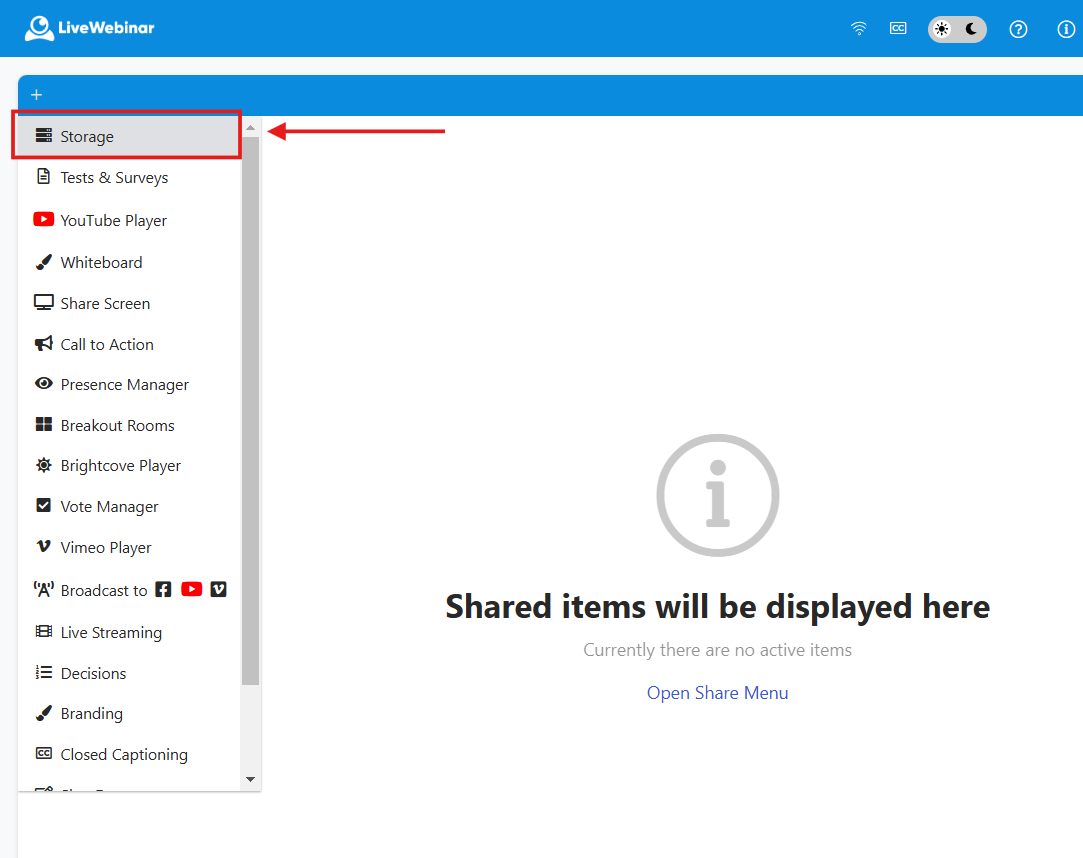Screen dimensions: 1083x858
Task: Open Closed Captioning settings
Action: point(123,754)
